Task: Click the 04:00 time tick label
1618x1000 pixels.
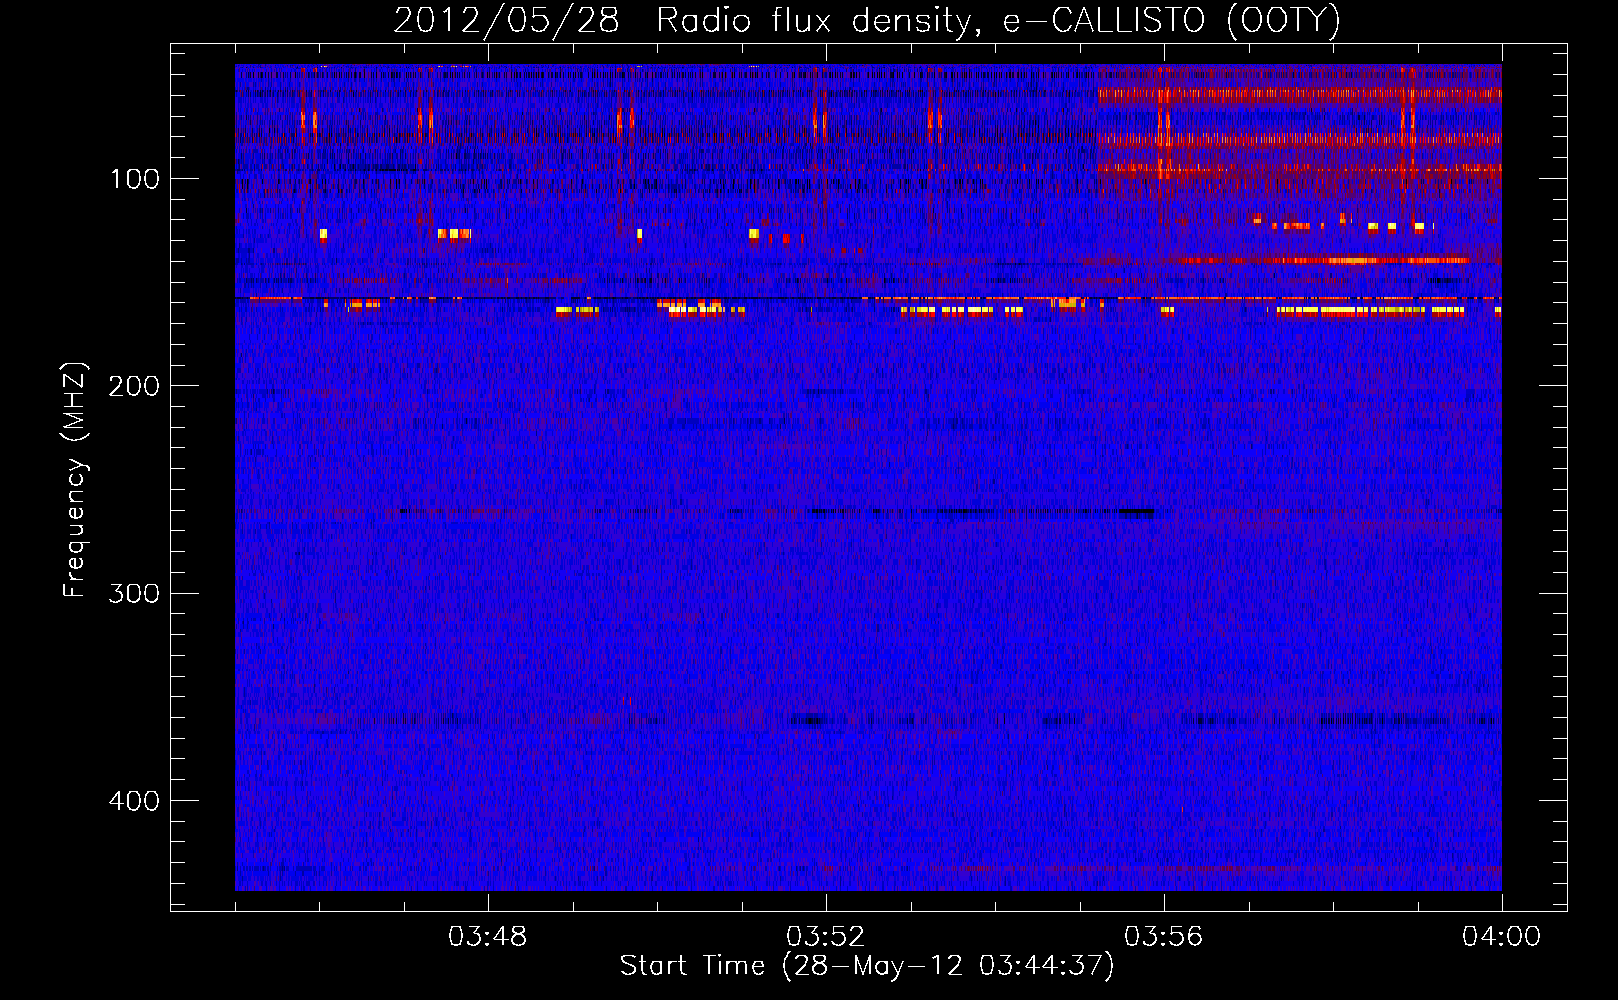Action: [x=1501, y=937]
